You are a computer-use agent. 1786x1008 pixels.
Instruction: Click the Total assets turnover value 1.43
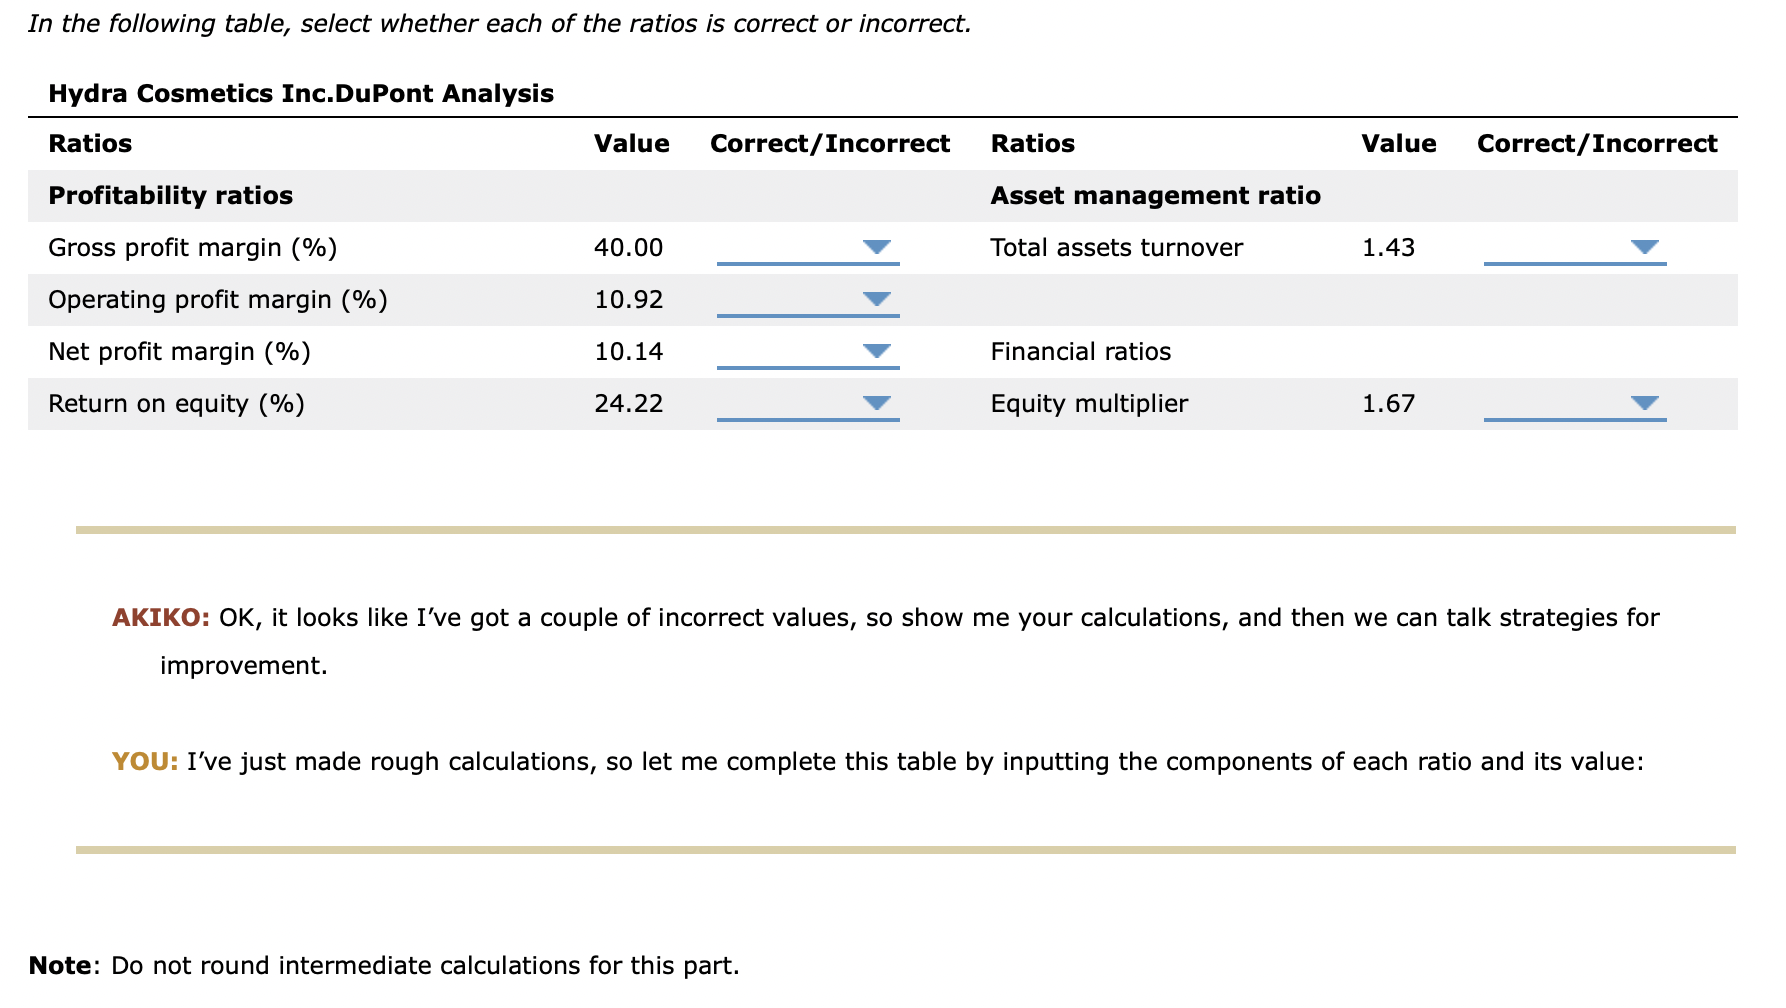(x=1388, y=247)
